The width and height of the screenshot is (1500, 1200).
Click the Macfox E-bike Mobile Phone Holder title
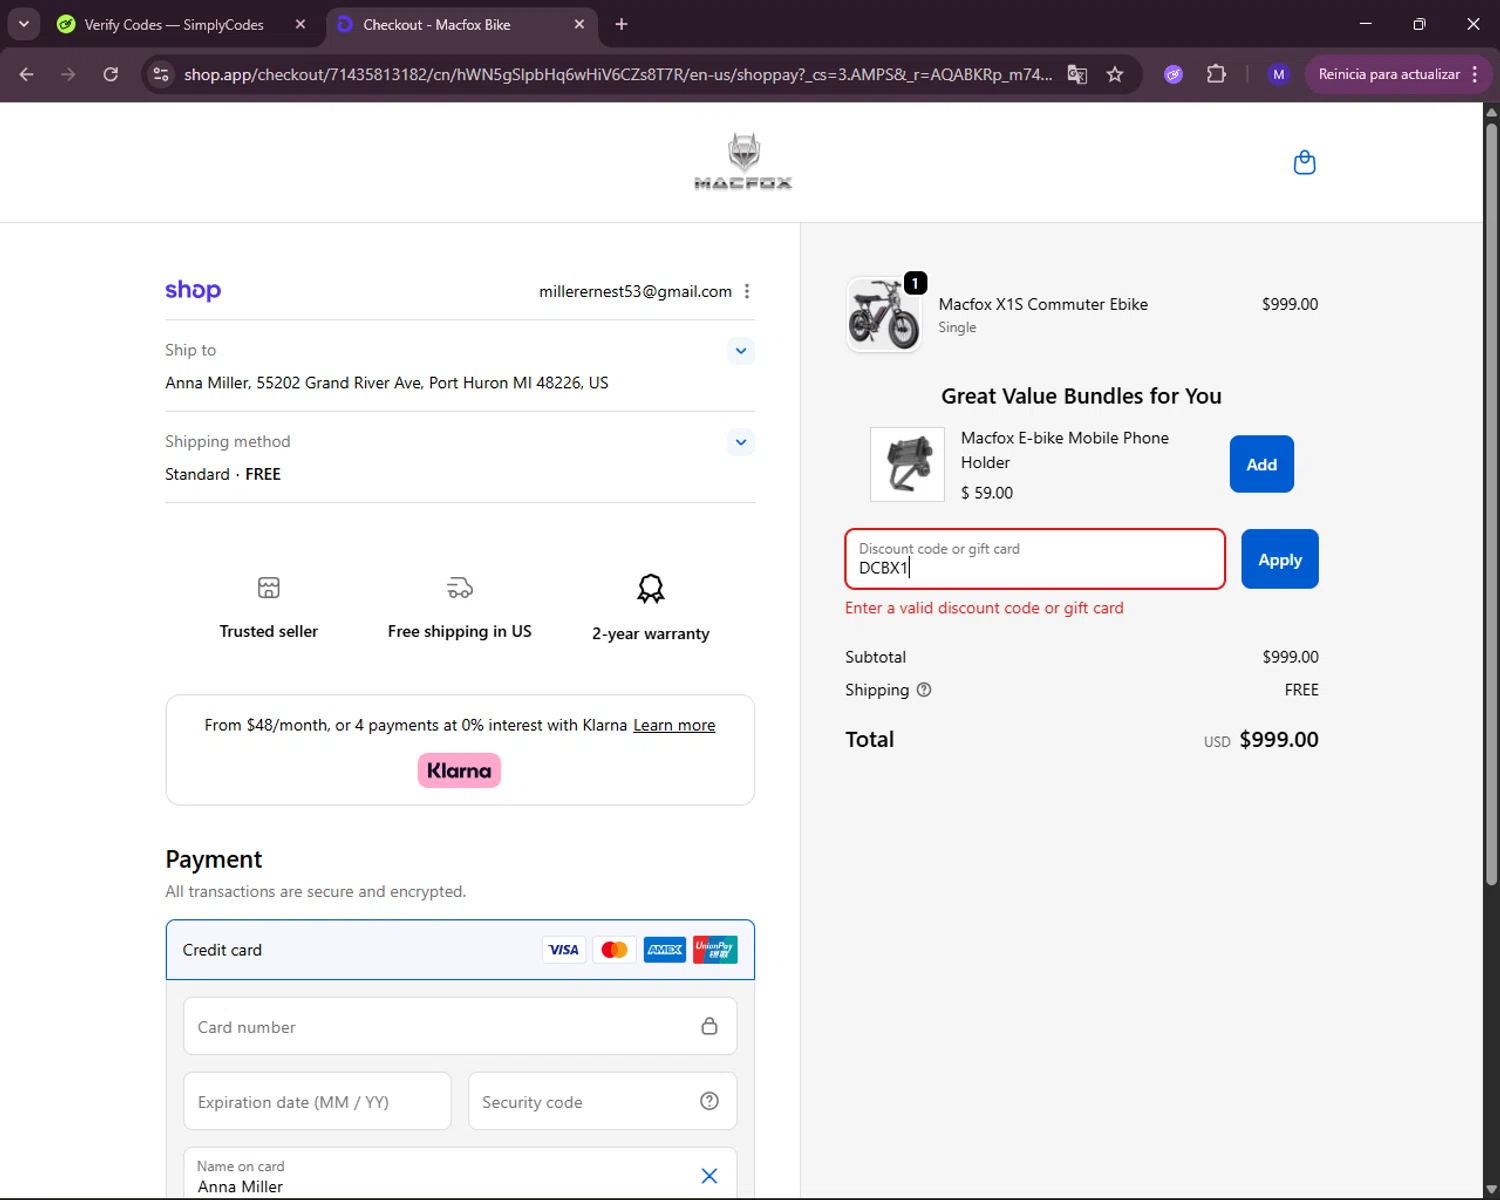[1065, 450]
